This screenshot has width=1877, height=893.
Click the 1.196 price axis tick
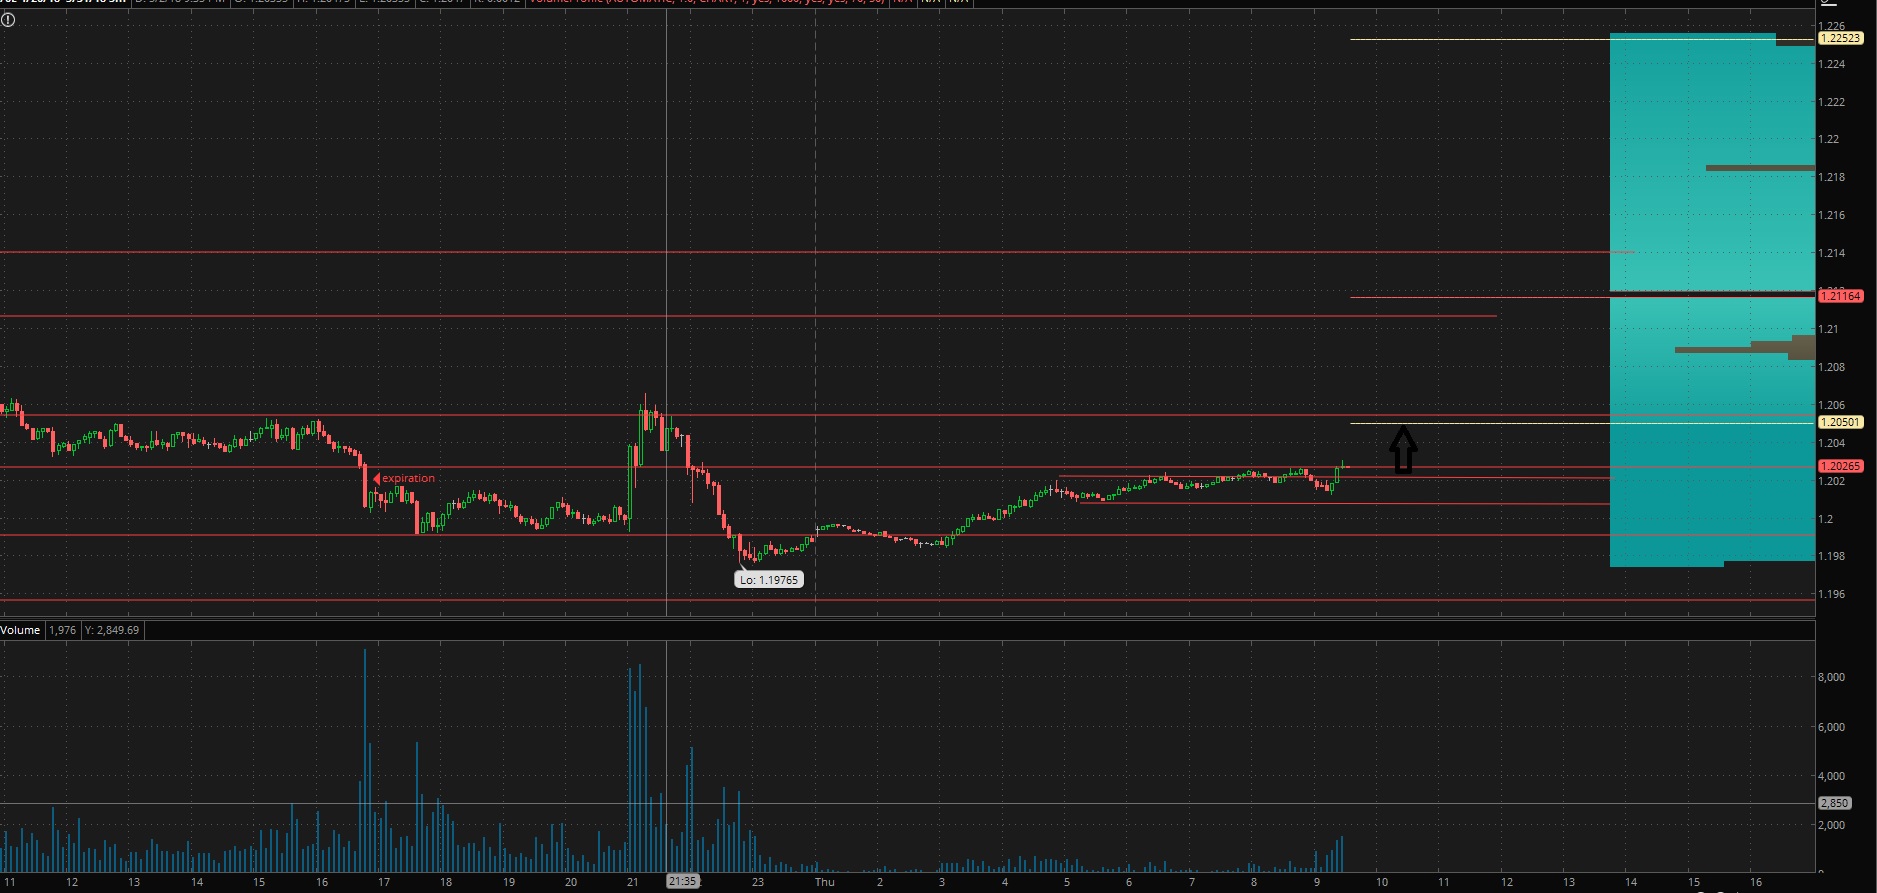[x=1832, y=594]
